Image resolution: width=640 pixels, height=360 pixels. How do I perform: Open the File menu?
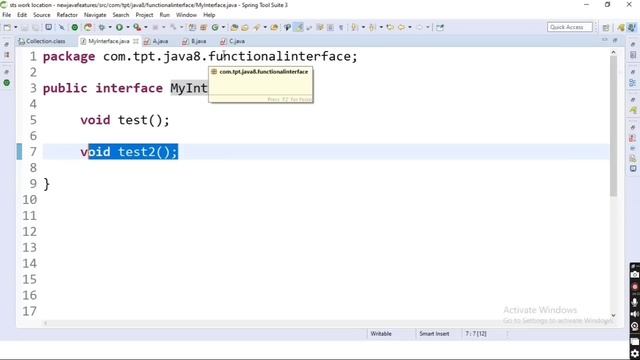[7, 15]
